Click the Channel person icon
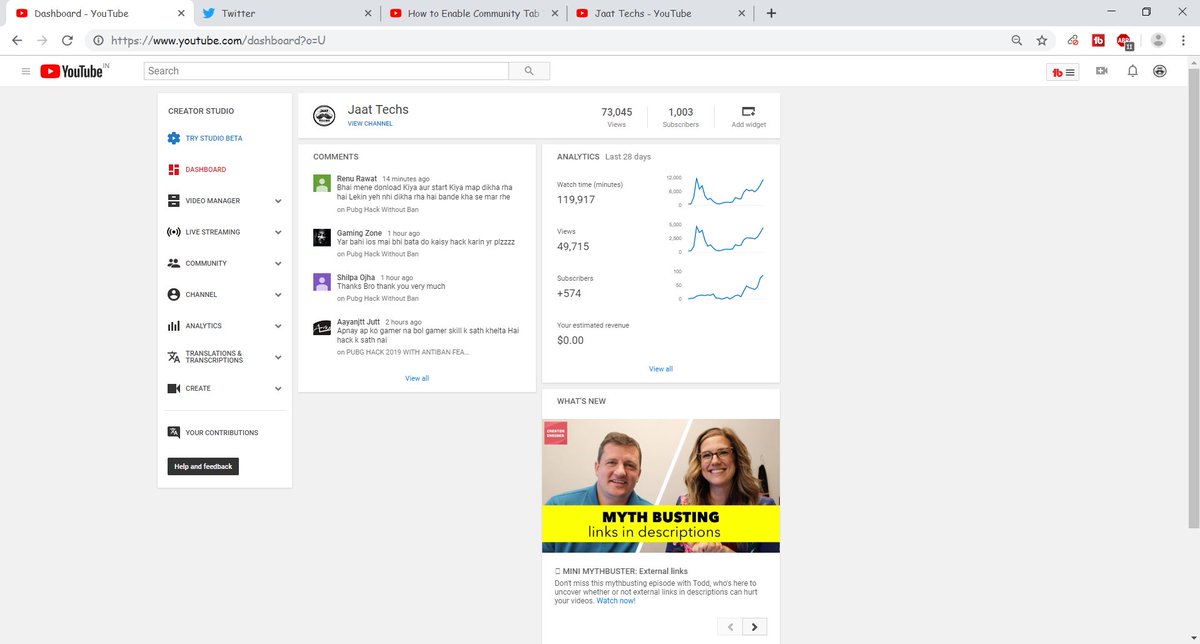The height and width of the screenshot is (644, 1200). pyautogui.click(x=174, y=294)
